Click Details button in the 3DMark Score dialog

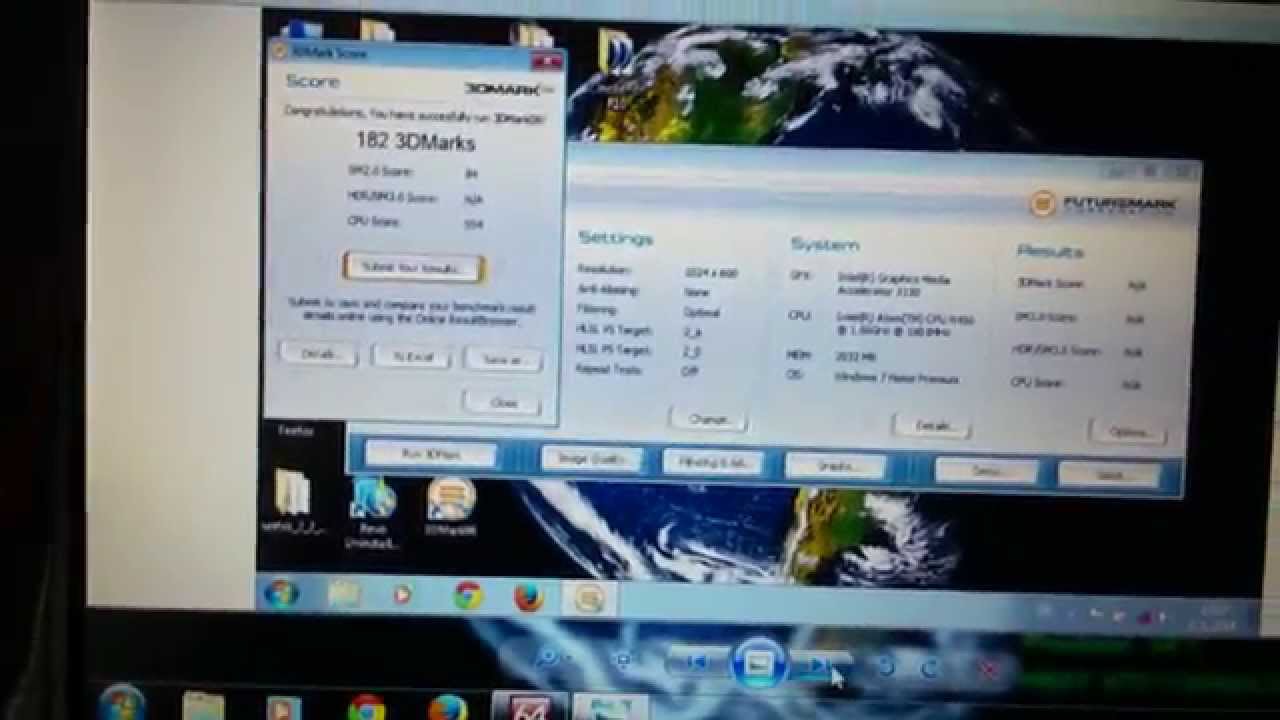pos(318,354)
